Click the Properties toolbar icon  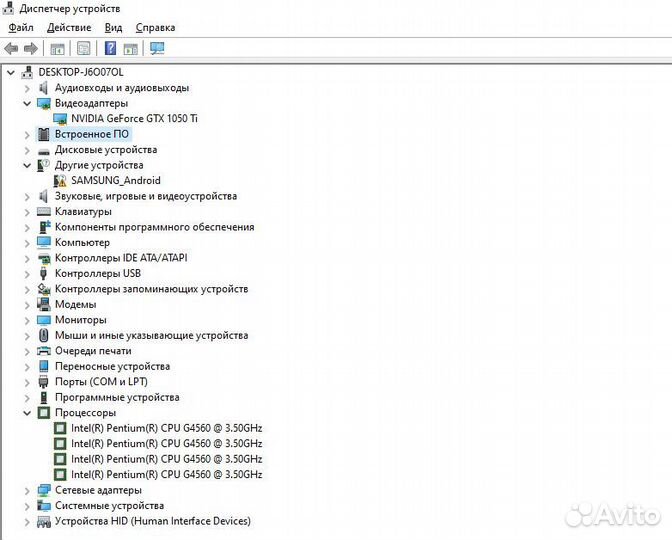coord(84,48)
